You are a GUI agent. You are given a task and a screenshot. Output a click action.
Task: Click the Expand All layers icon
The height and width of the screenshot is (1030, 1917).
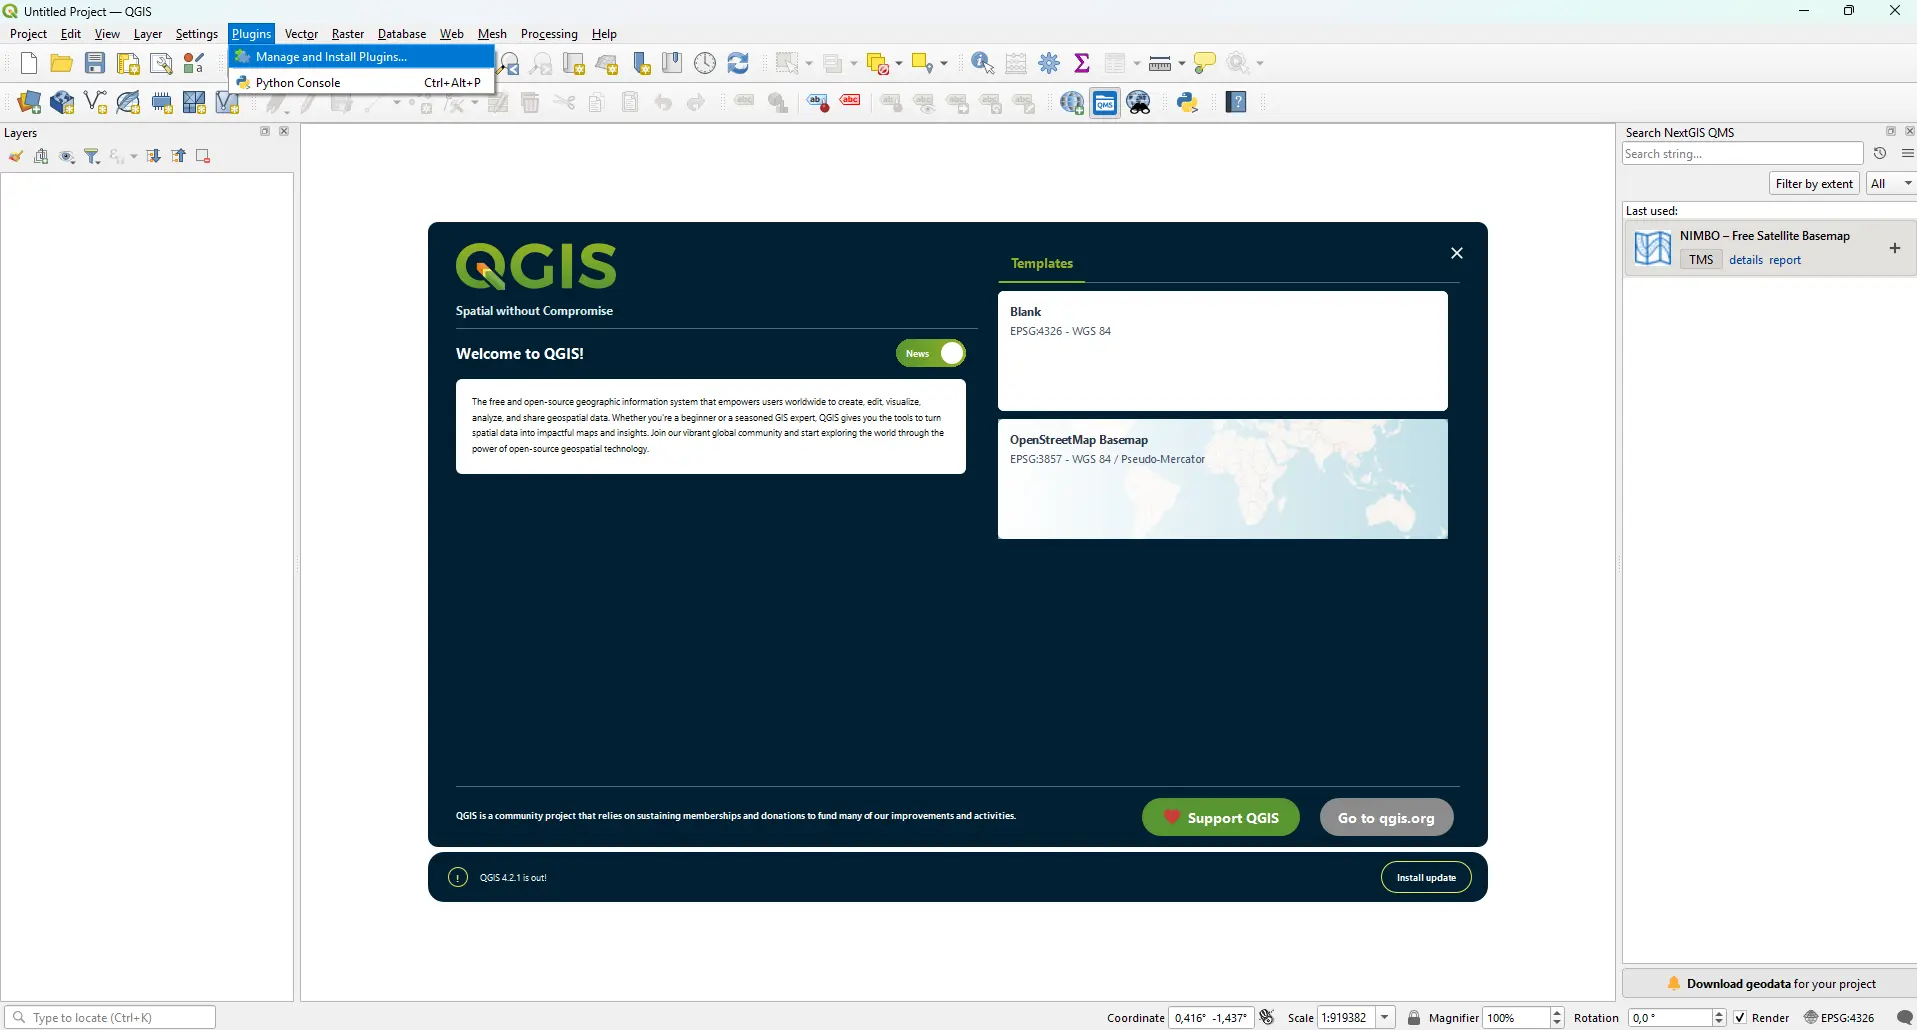153,156
